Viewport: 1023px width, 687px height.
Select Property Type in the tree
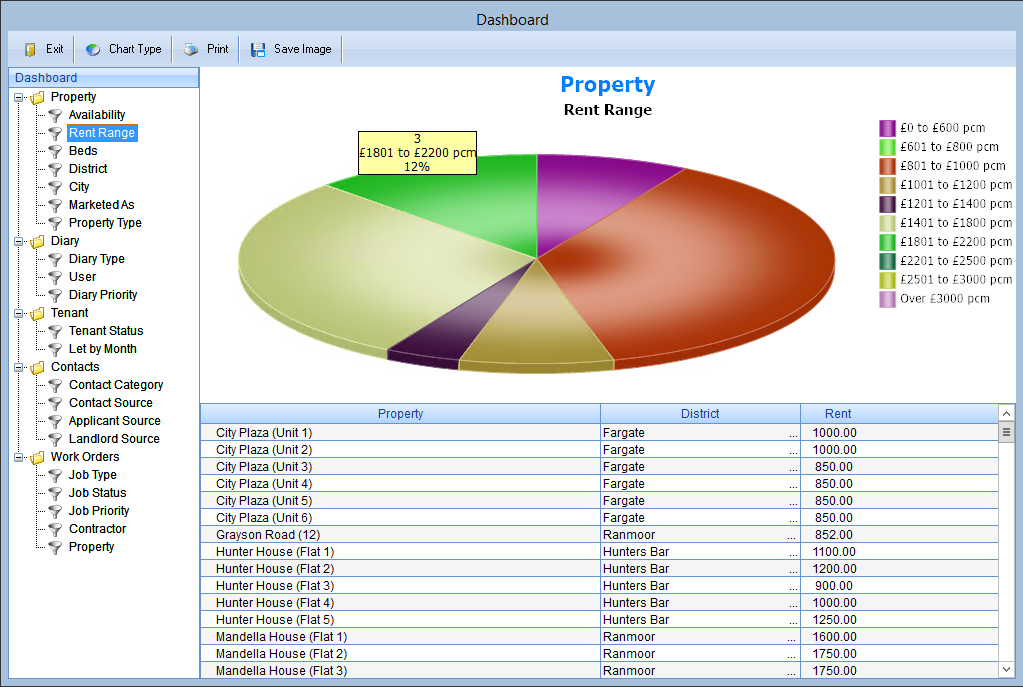click(x=105, y=223)
